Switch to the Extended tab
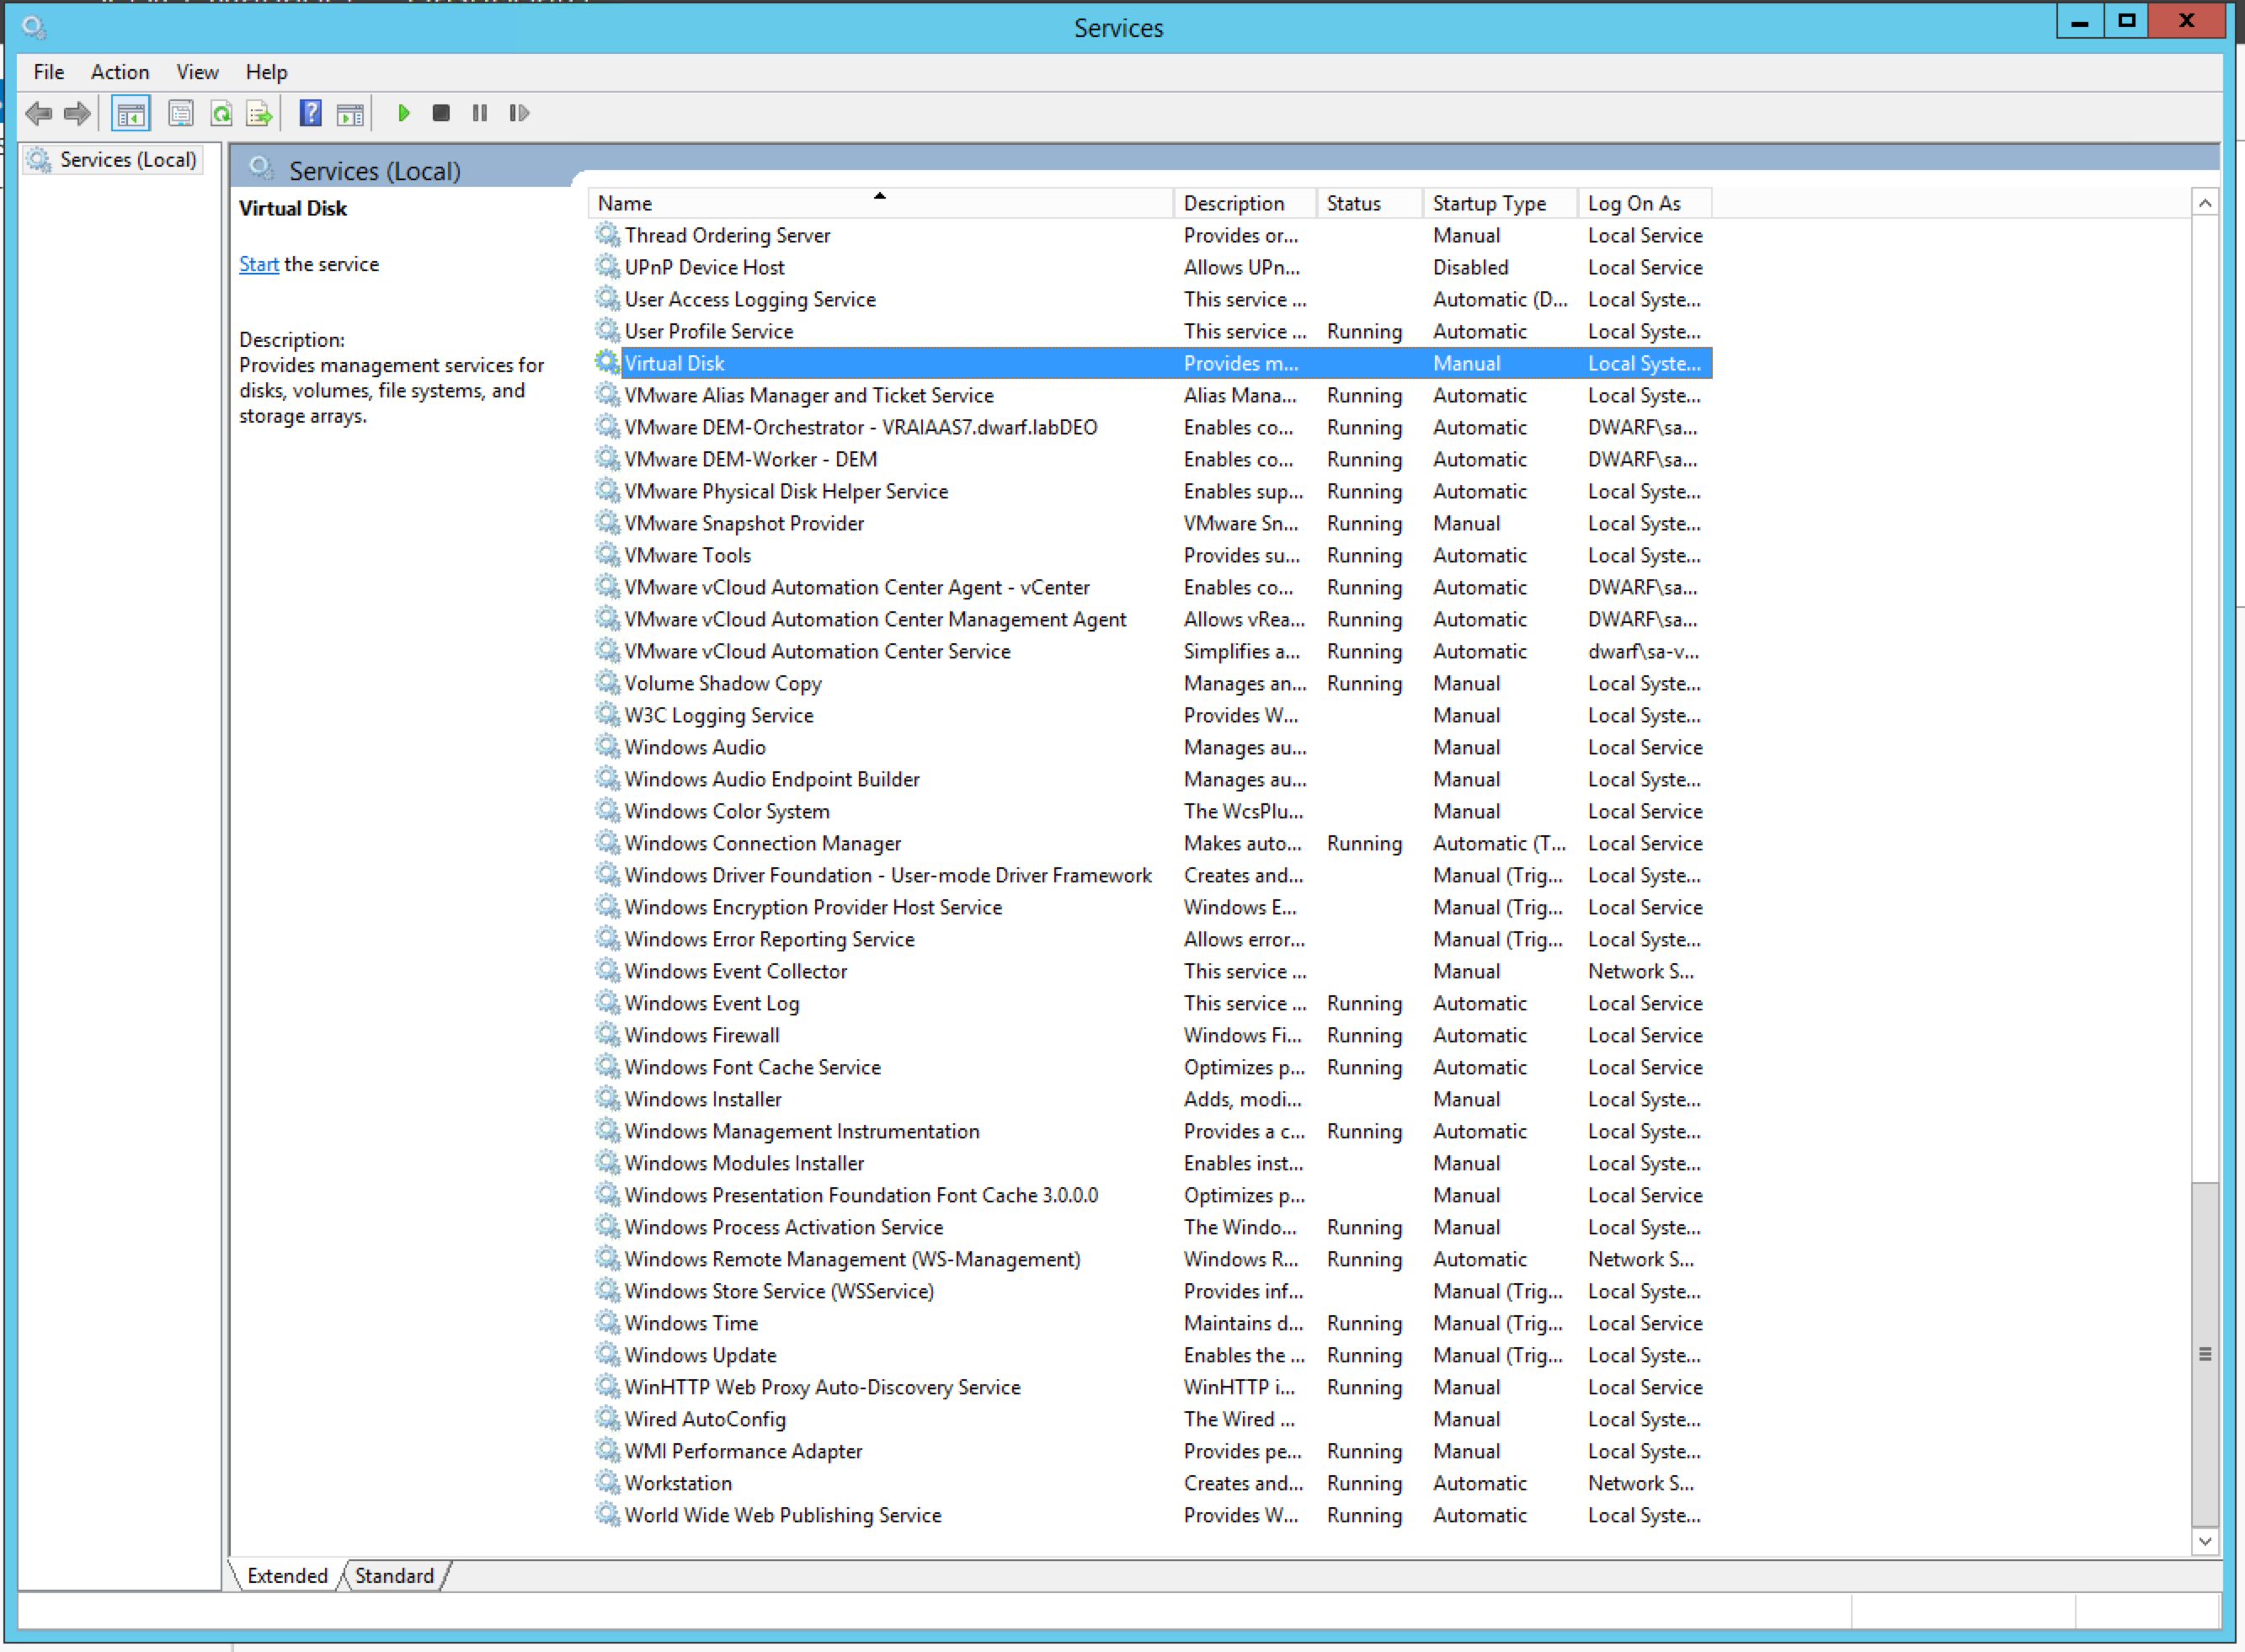Viewport: 2245px width, 1652px height. 287,1576
